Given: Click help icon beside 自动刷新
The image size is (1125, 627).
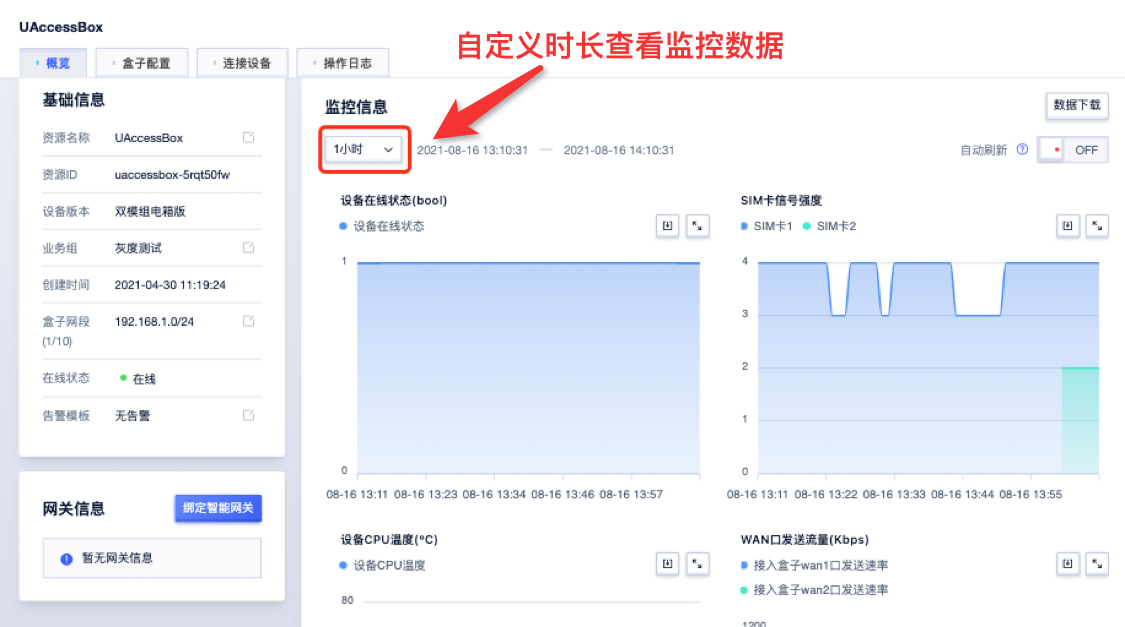Looking at the screenshot, I should pos(1022,150).
